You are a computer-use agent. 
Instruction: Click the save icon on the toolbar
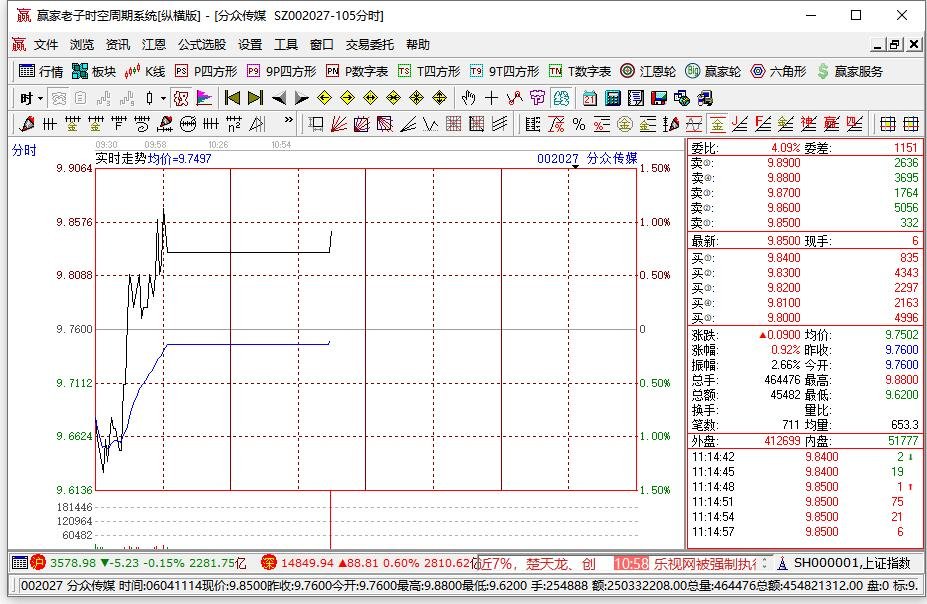click(659, 98)
